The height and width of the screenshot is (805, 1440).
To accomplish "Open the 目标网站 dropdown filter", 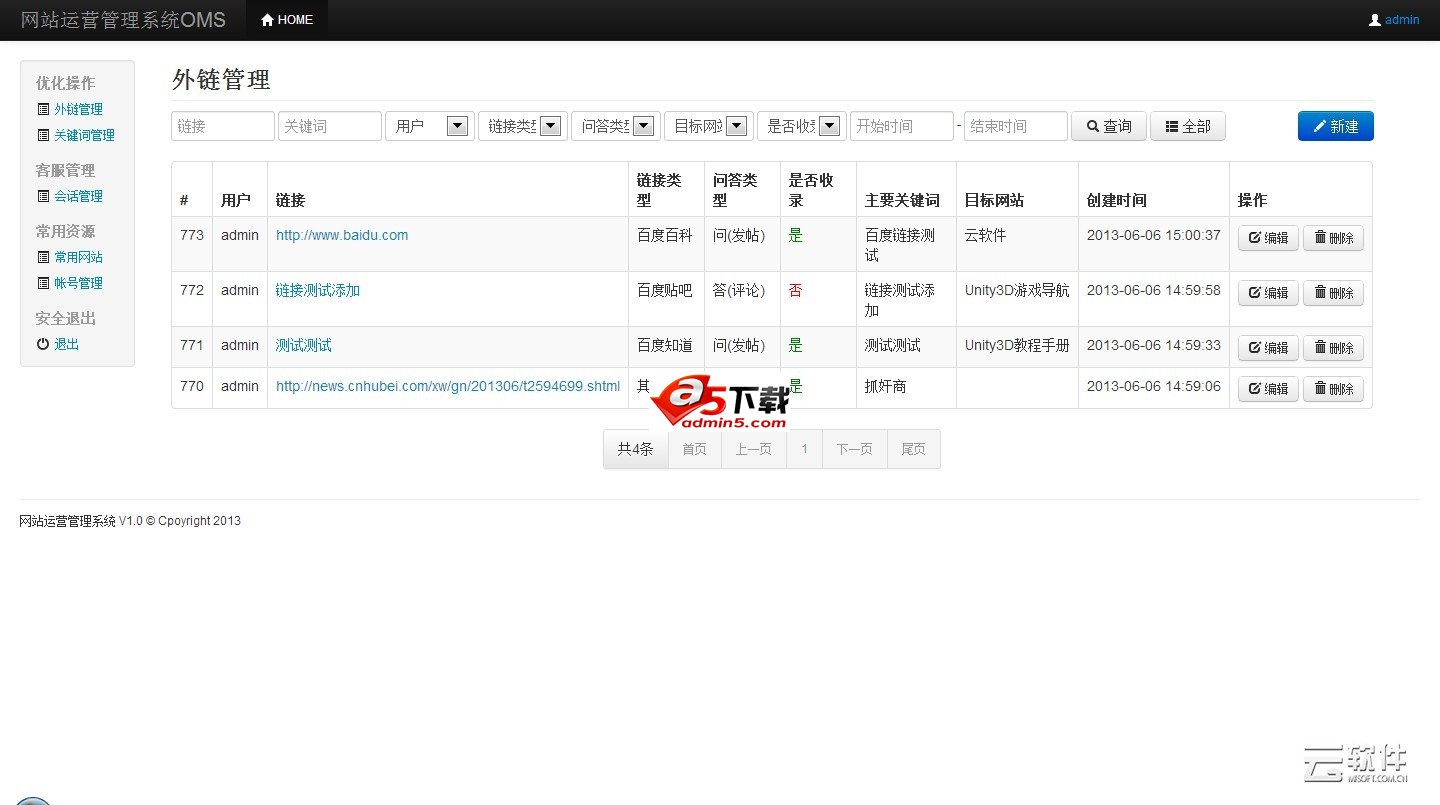I will point(709,126).
